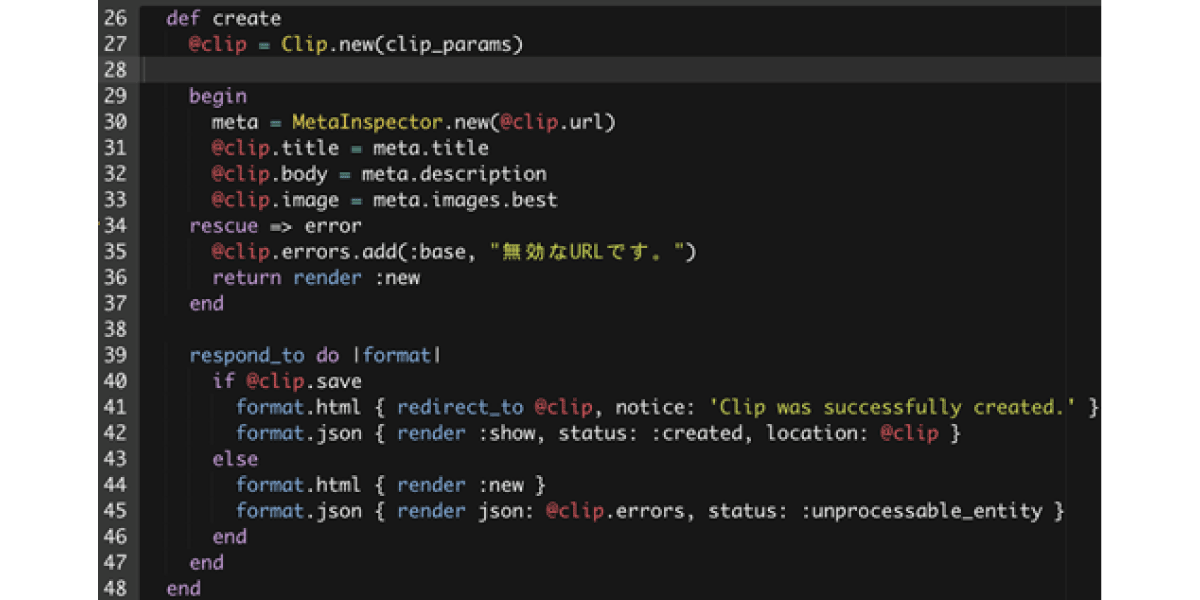Click "meta.description" on line 32
The image size is (1200, 600).
pyautogui.click(x=454, y=174)
